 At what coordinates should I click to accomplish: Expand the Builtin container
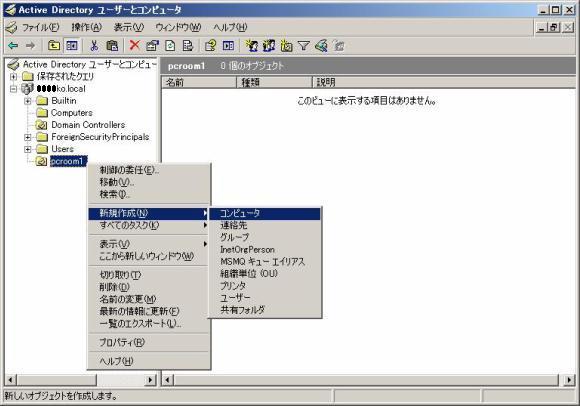[28, 101]
